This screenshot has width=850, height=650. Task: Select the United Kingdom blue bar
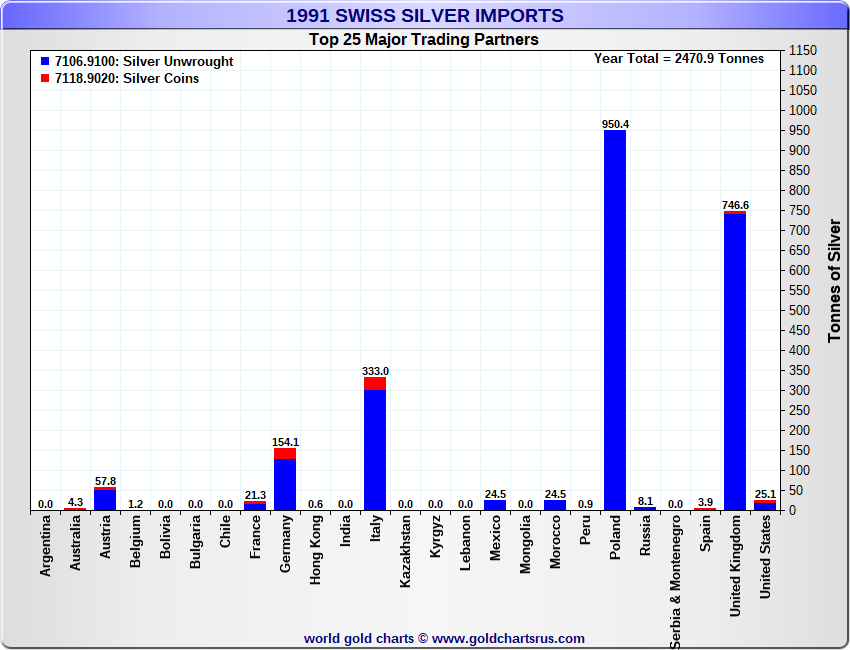735,362
